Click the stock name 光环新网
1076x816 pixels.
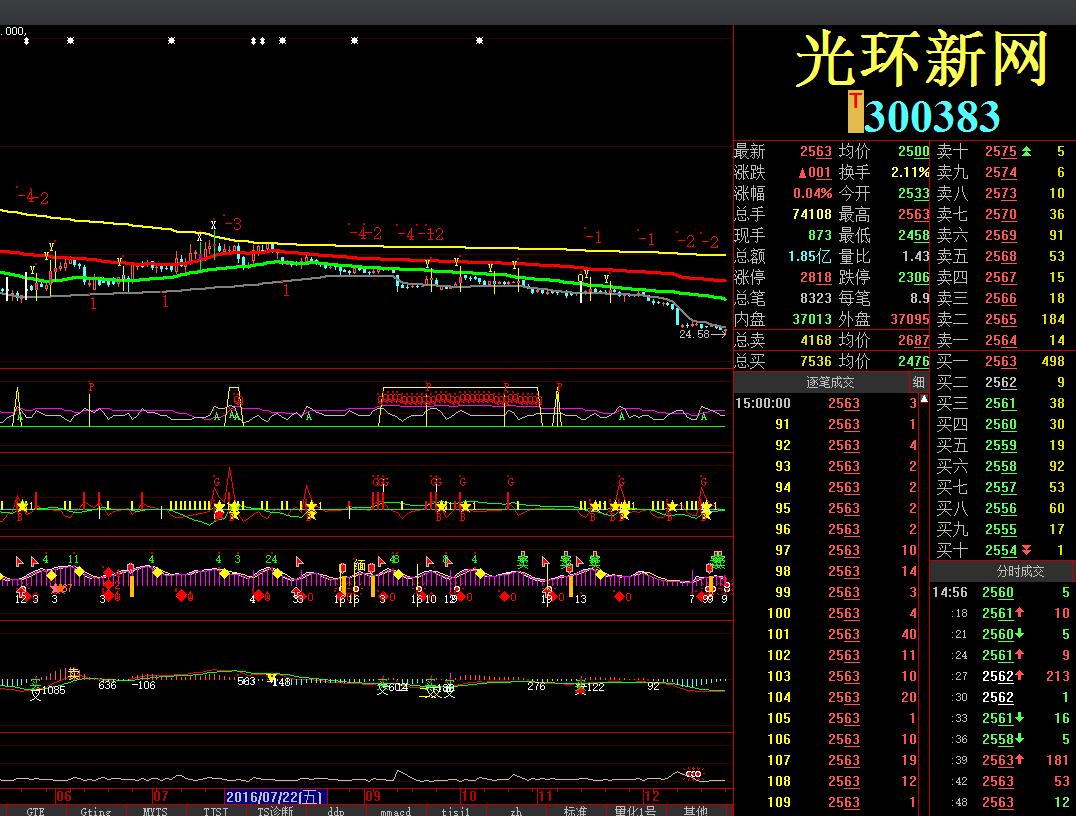tap(921, 60)
